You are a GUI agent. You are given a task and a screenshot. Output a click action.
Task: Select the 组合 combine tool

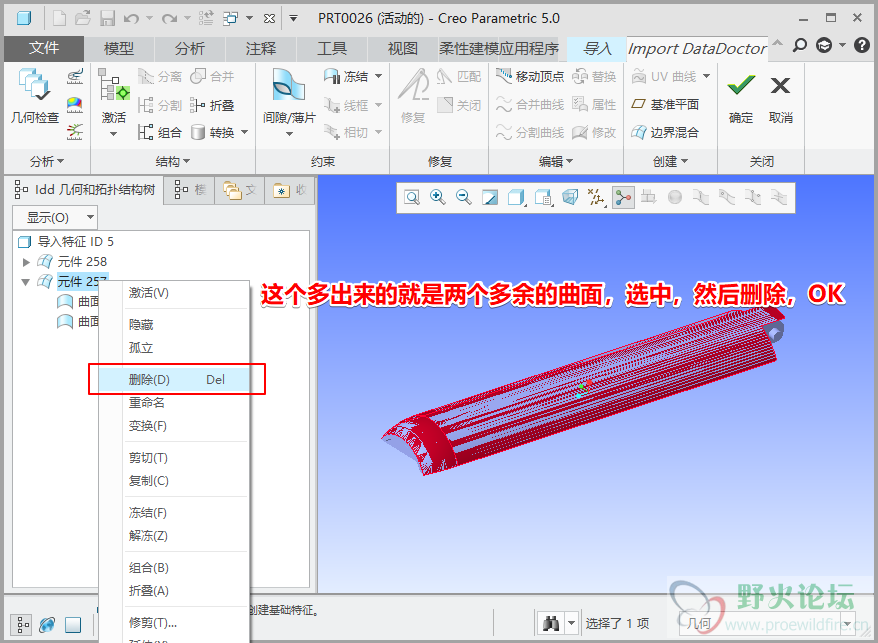[160, 132]
